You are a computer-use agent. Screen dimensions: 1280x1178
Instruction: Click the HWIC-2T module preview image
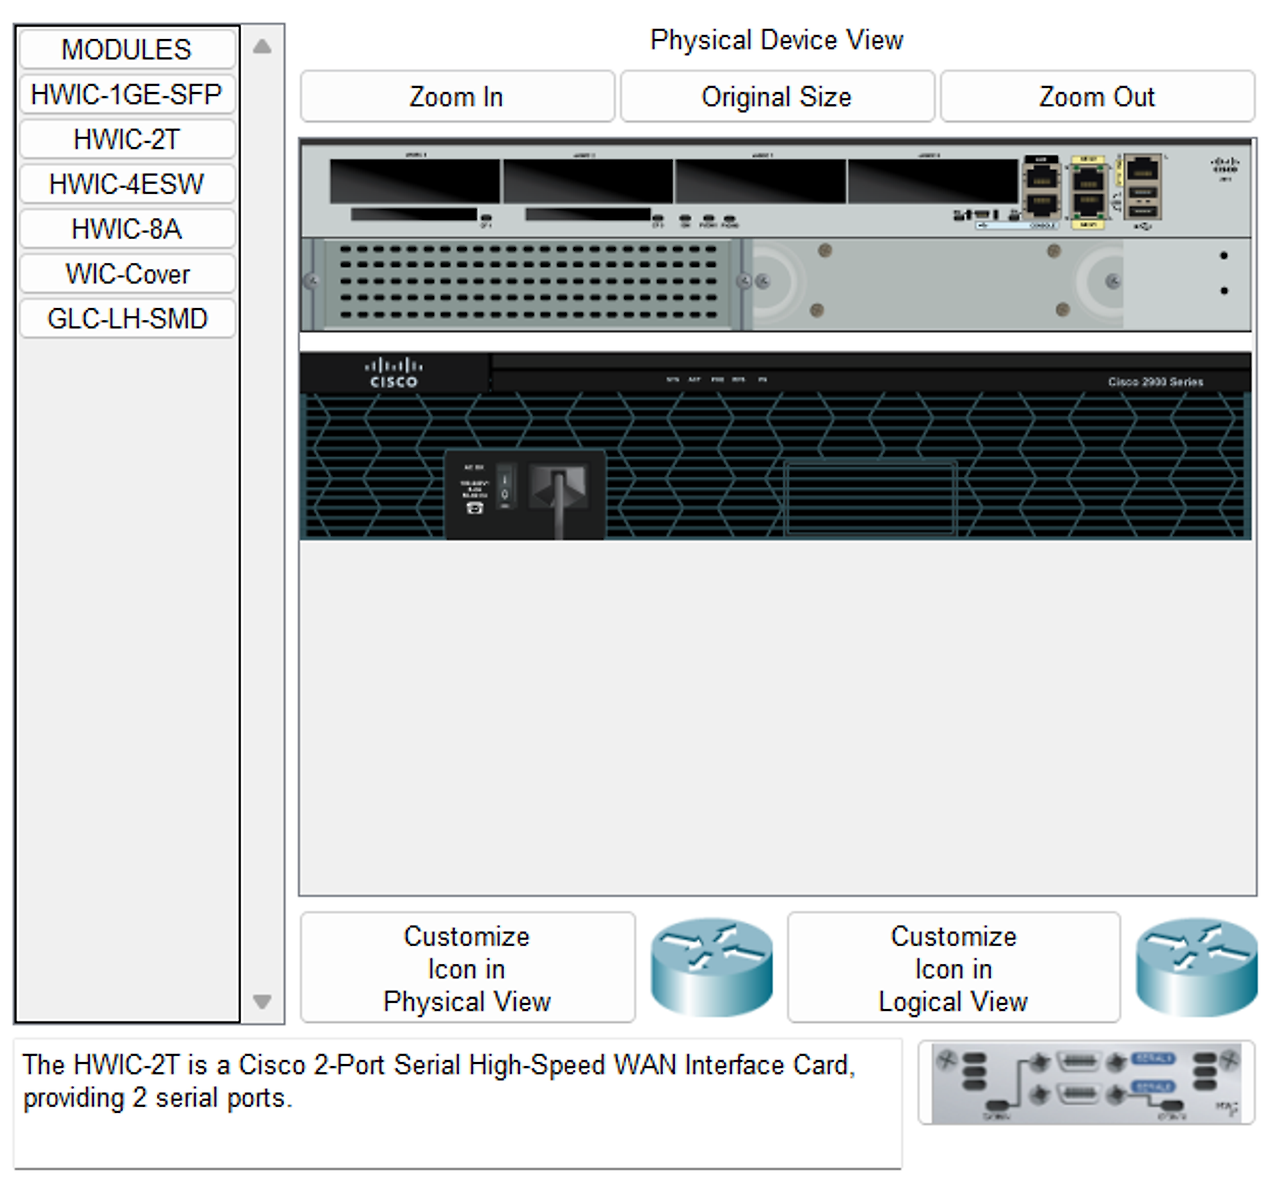[x=1087, y=1083]
